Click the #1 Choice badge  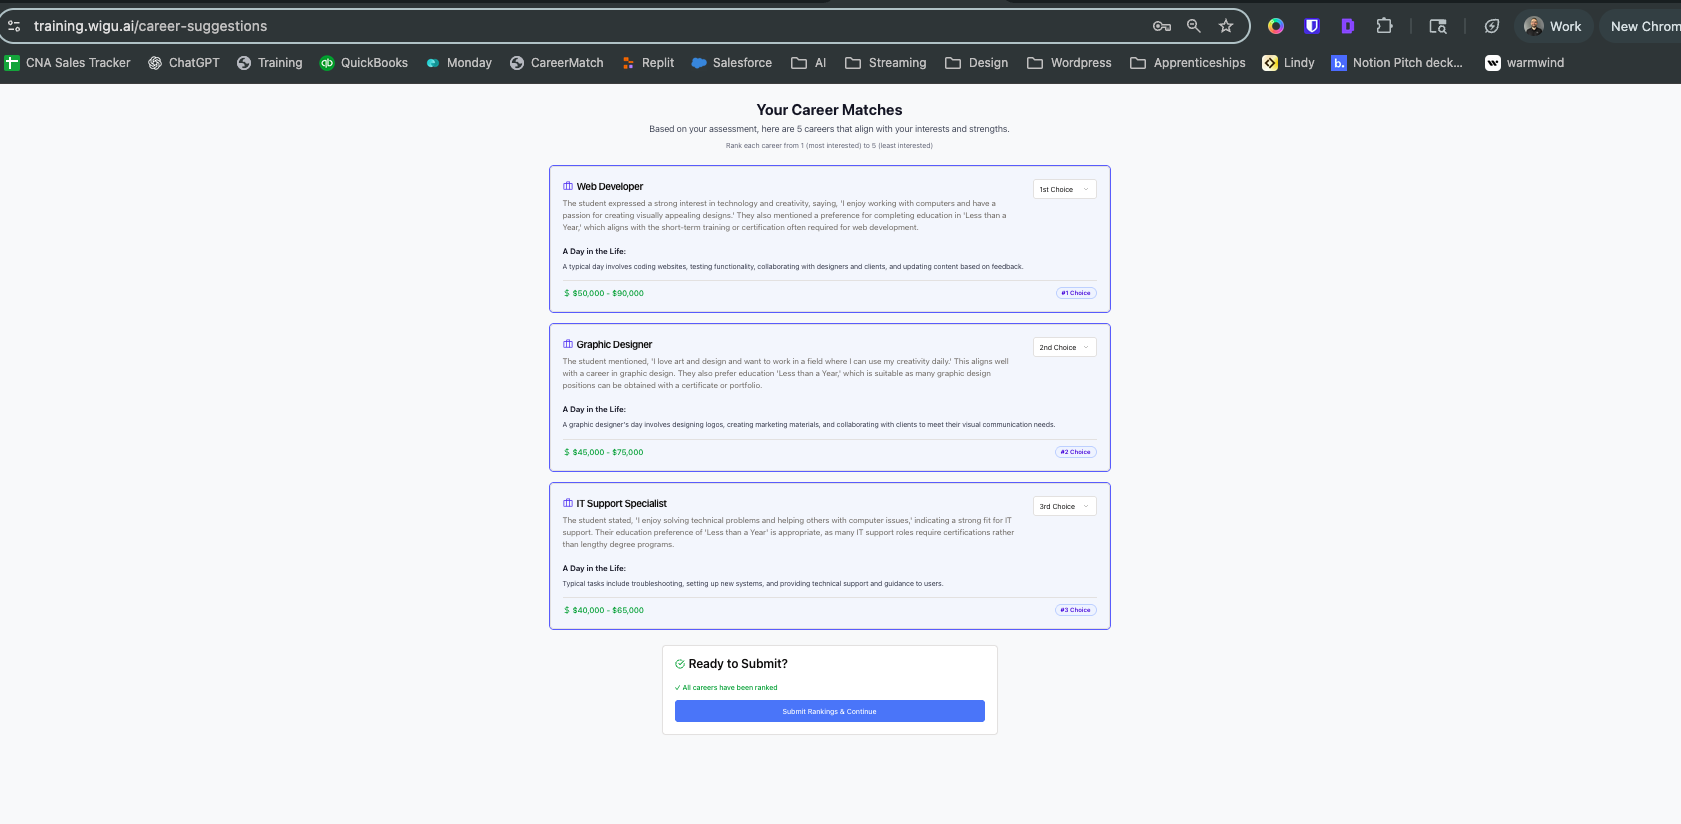1076,293
